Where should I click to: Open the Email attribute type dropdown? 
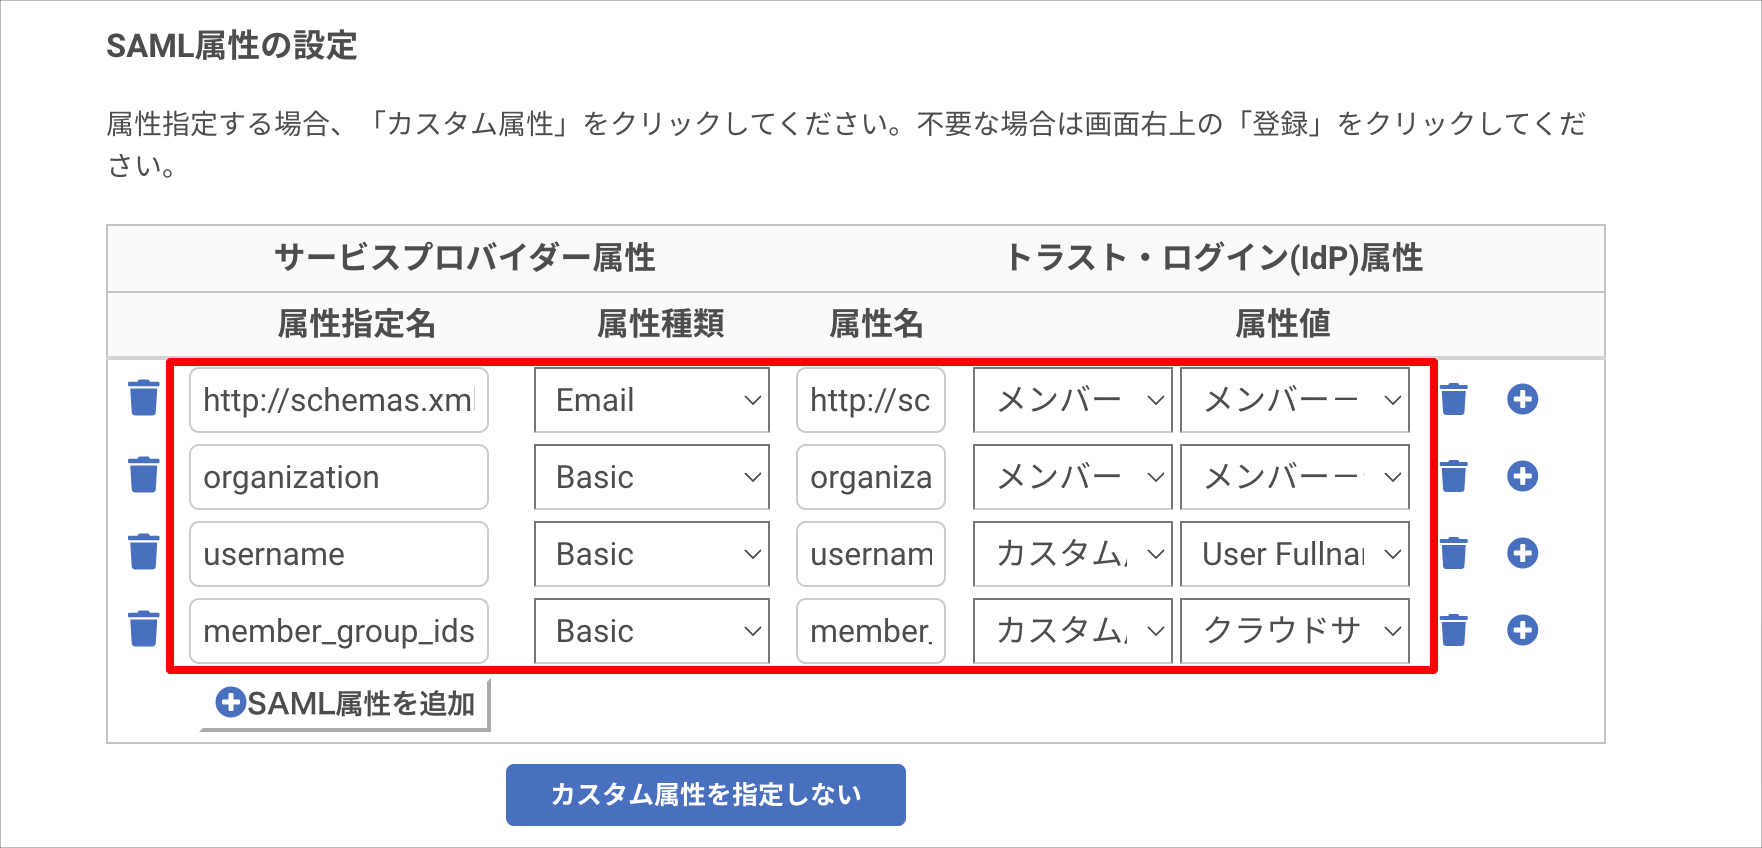pos(652,400)
